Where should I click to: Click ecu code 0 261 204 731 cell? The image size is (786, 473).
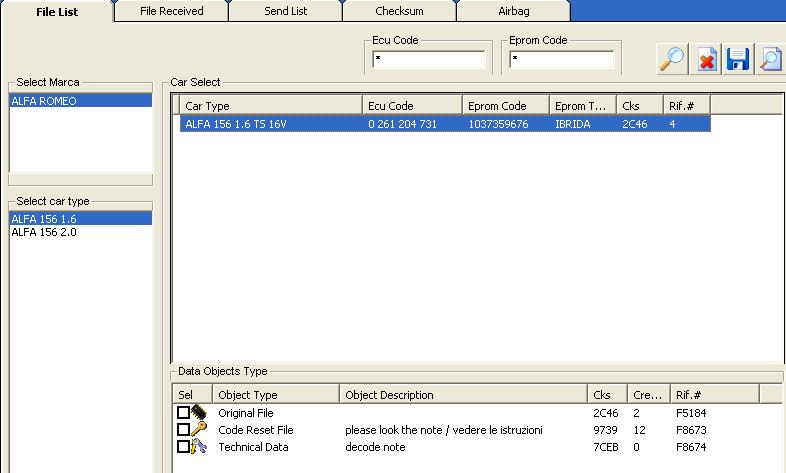pyautogui.click(x=403, y=124)
